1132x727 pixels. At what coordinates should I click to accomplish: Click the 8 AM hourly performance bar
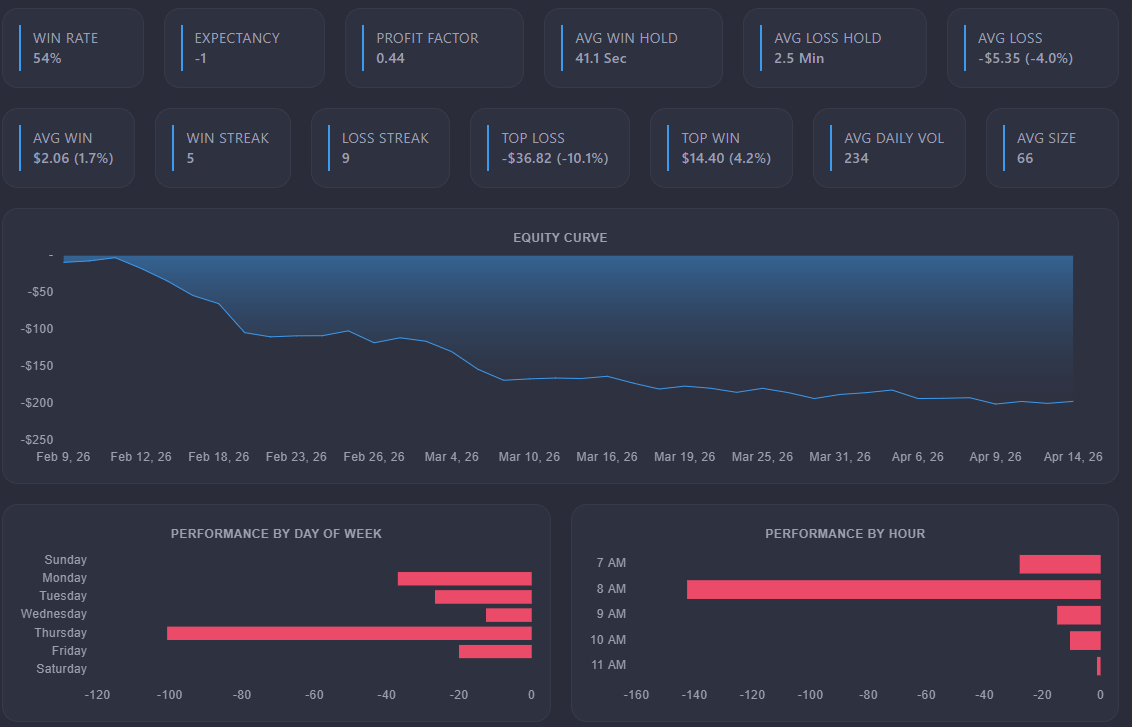(893, 589)
